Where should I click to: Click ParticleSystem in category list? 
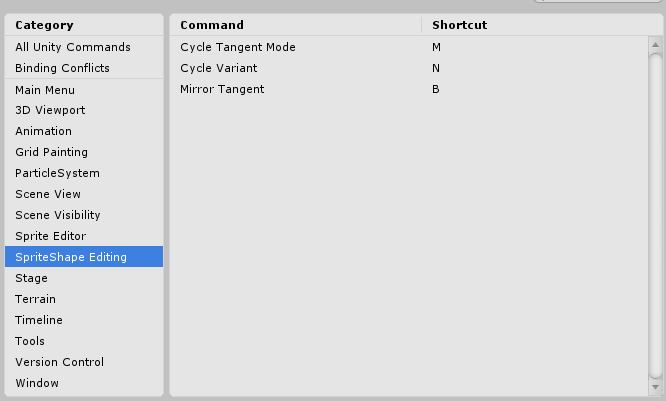(57, 173)
